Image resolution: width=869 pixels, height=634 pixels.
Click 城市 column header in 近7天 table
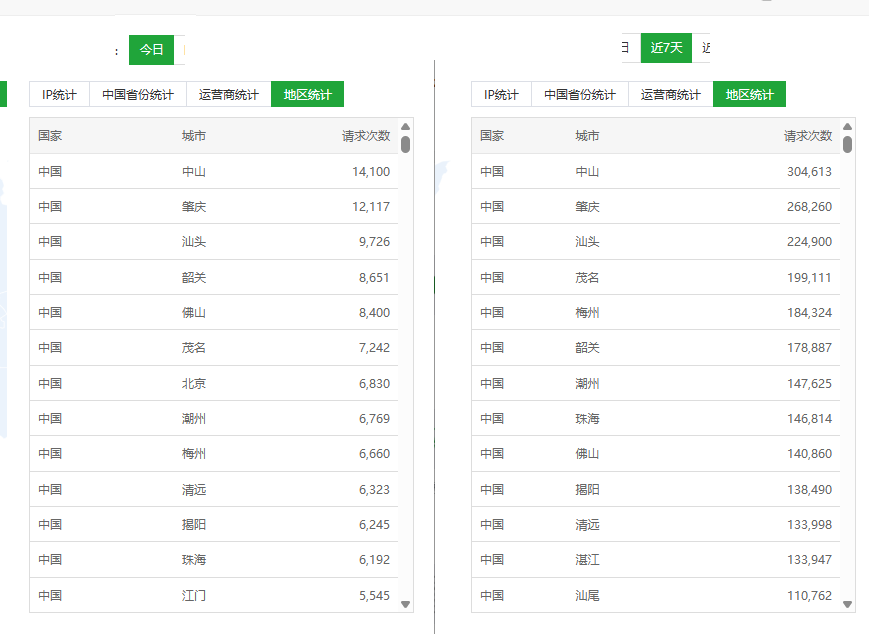click(587, 136)
